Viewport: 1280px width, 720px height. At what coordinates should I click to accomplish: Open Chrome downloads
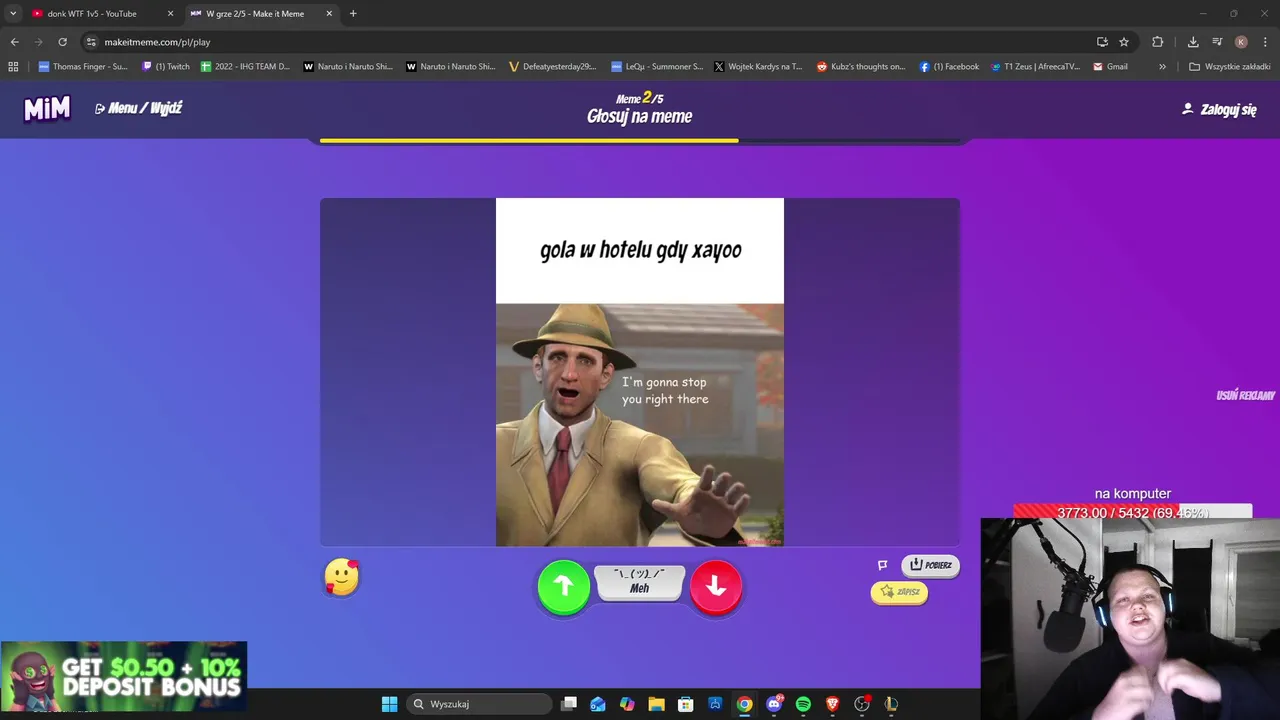tap(1193, 42)
